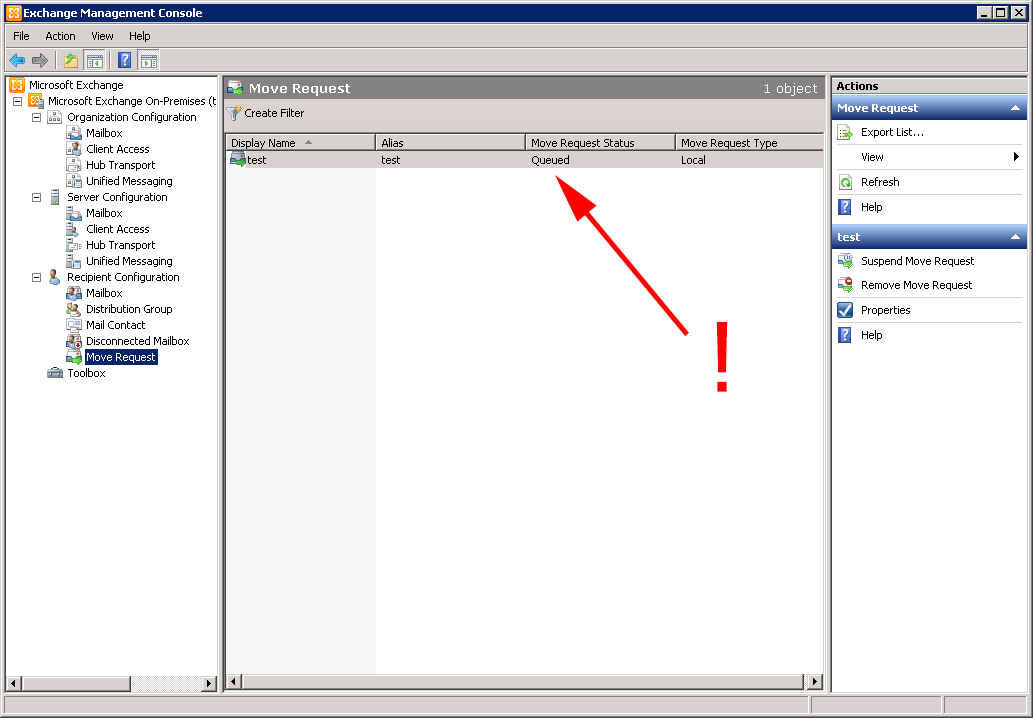Select Hub Transport under Organization Configuration
This screenshot has width=1033, height=718.
tap(121, 165)
